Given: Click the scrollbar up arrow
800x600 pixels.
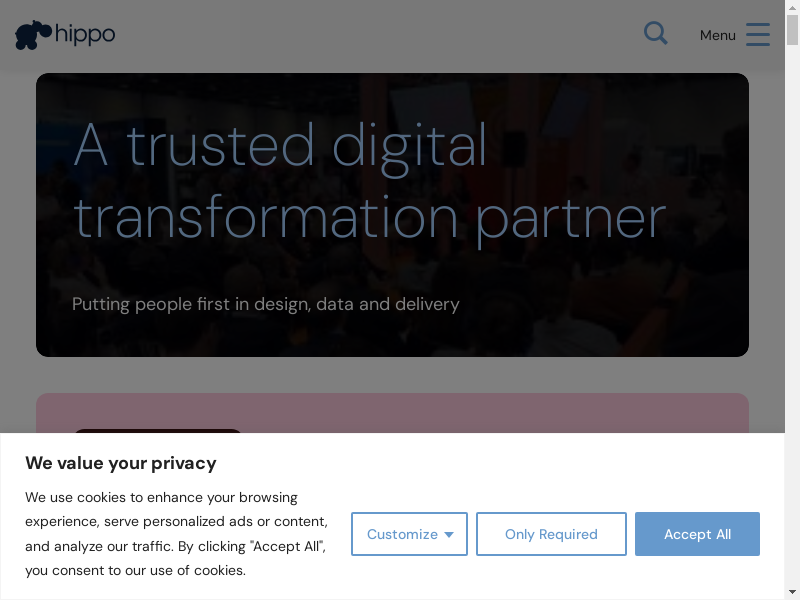Looking at the screenshot, I should point(792,8).
